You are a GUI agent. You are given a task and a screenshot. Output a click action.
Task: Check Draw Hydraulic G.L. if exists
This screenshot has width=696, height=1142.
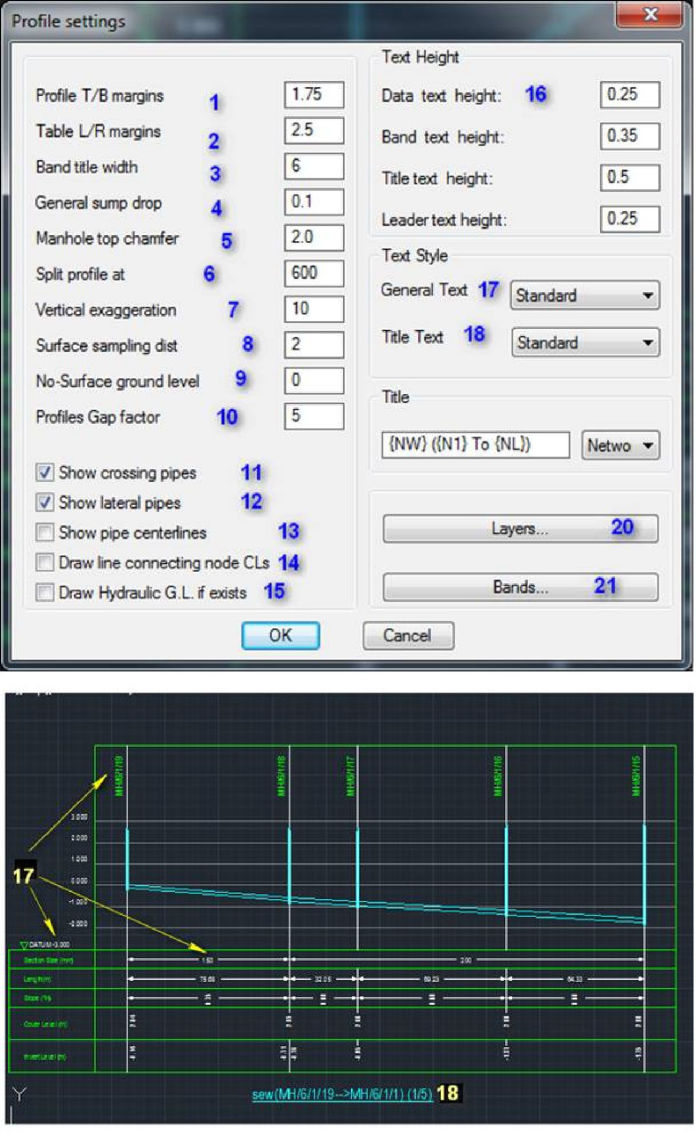[44, 593]
